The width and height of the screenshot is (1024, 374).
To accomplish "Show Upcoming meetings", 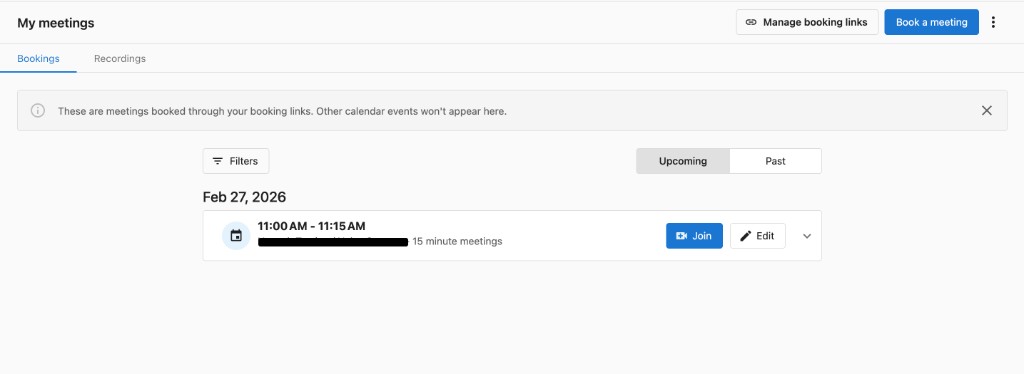I will pos(682,161).
